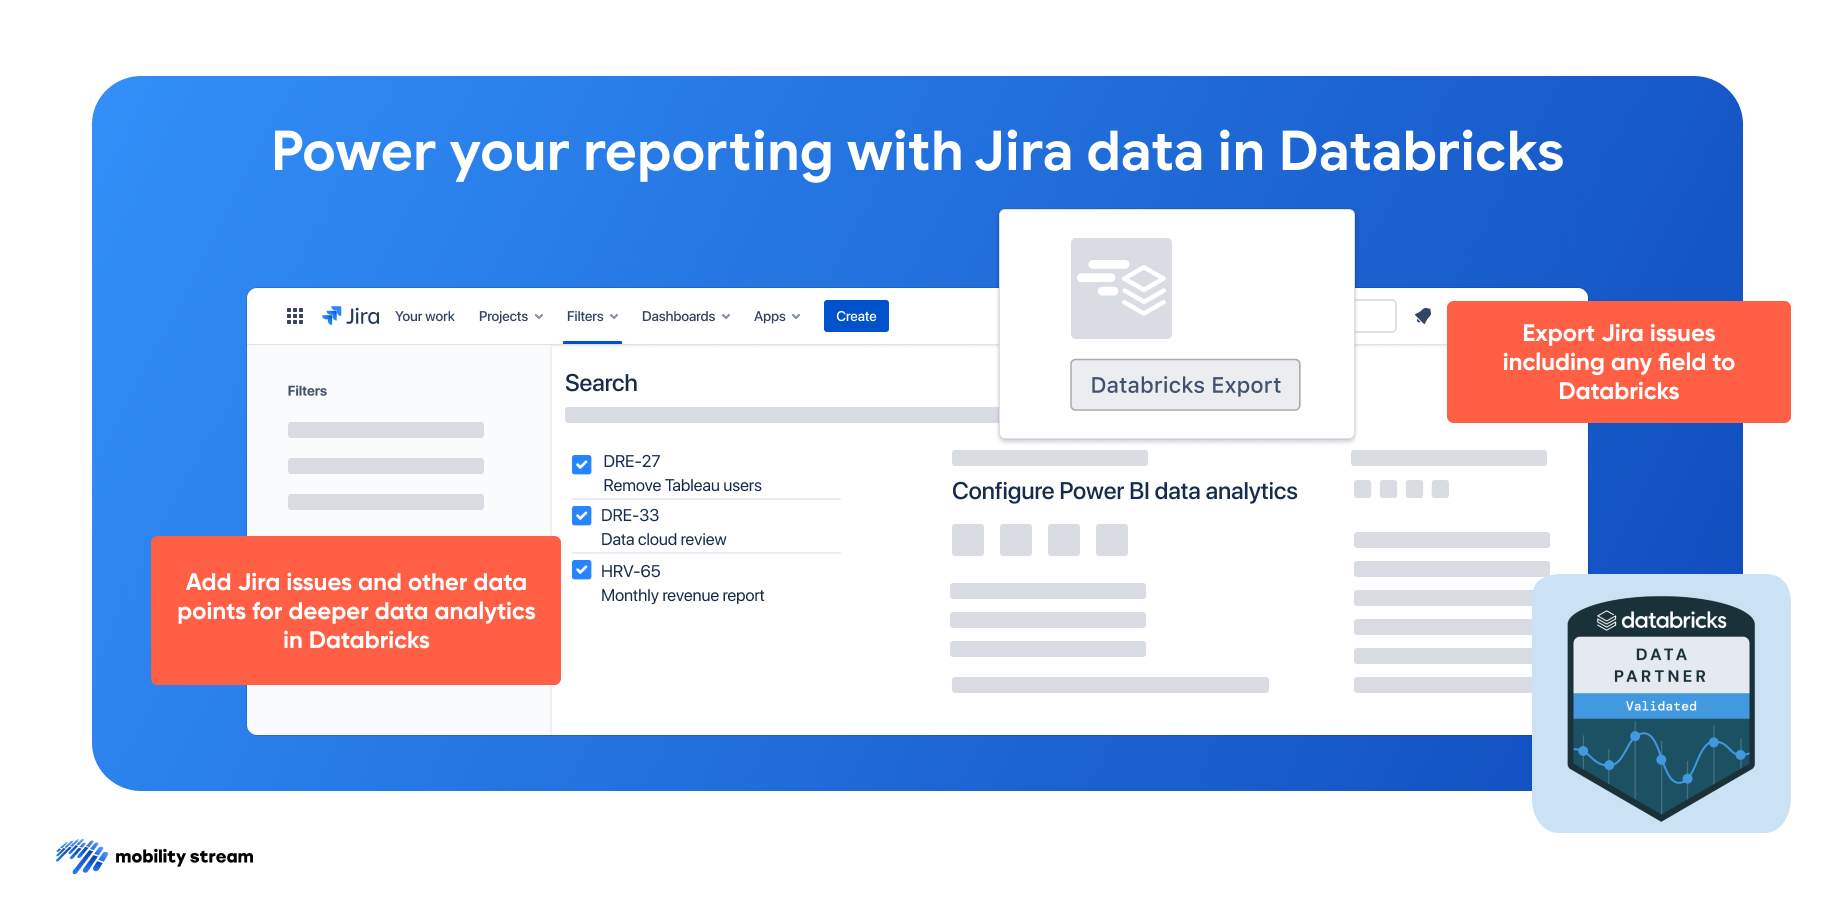Click the Databricks stacked-layers icon
The image size is (1840, 900).
click(1121, 289)
